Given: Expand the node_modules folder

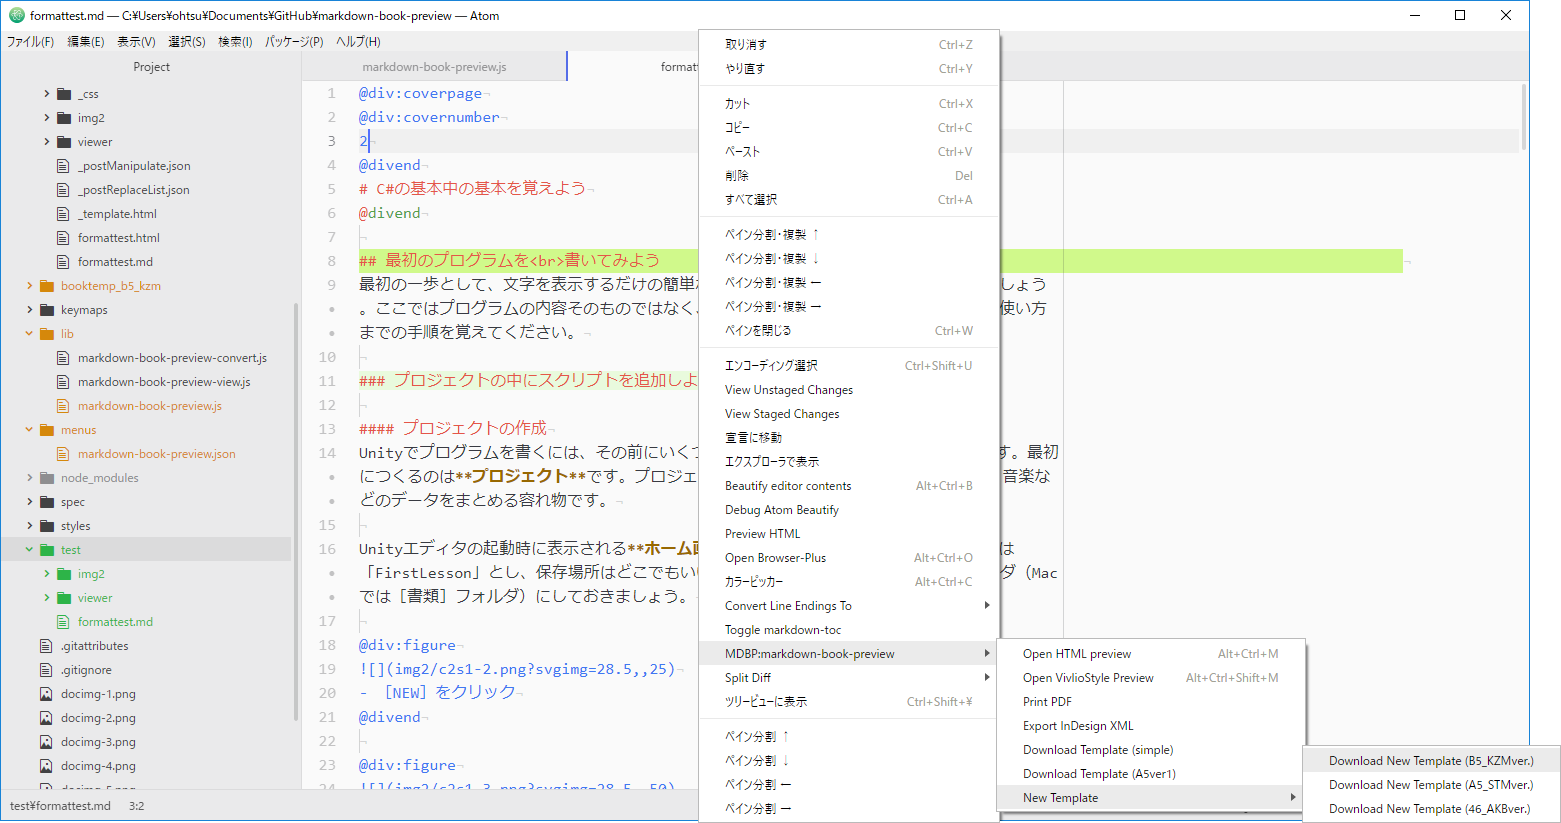Looking at the screenshot, I should pyautogui.click(x=28, y=477).
